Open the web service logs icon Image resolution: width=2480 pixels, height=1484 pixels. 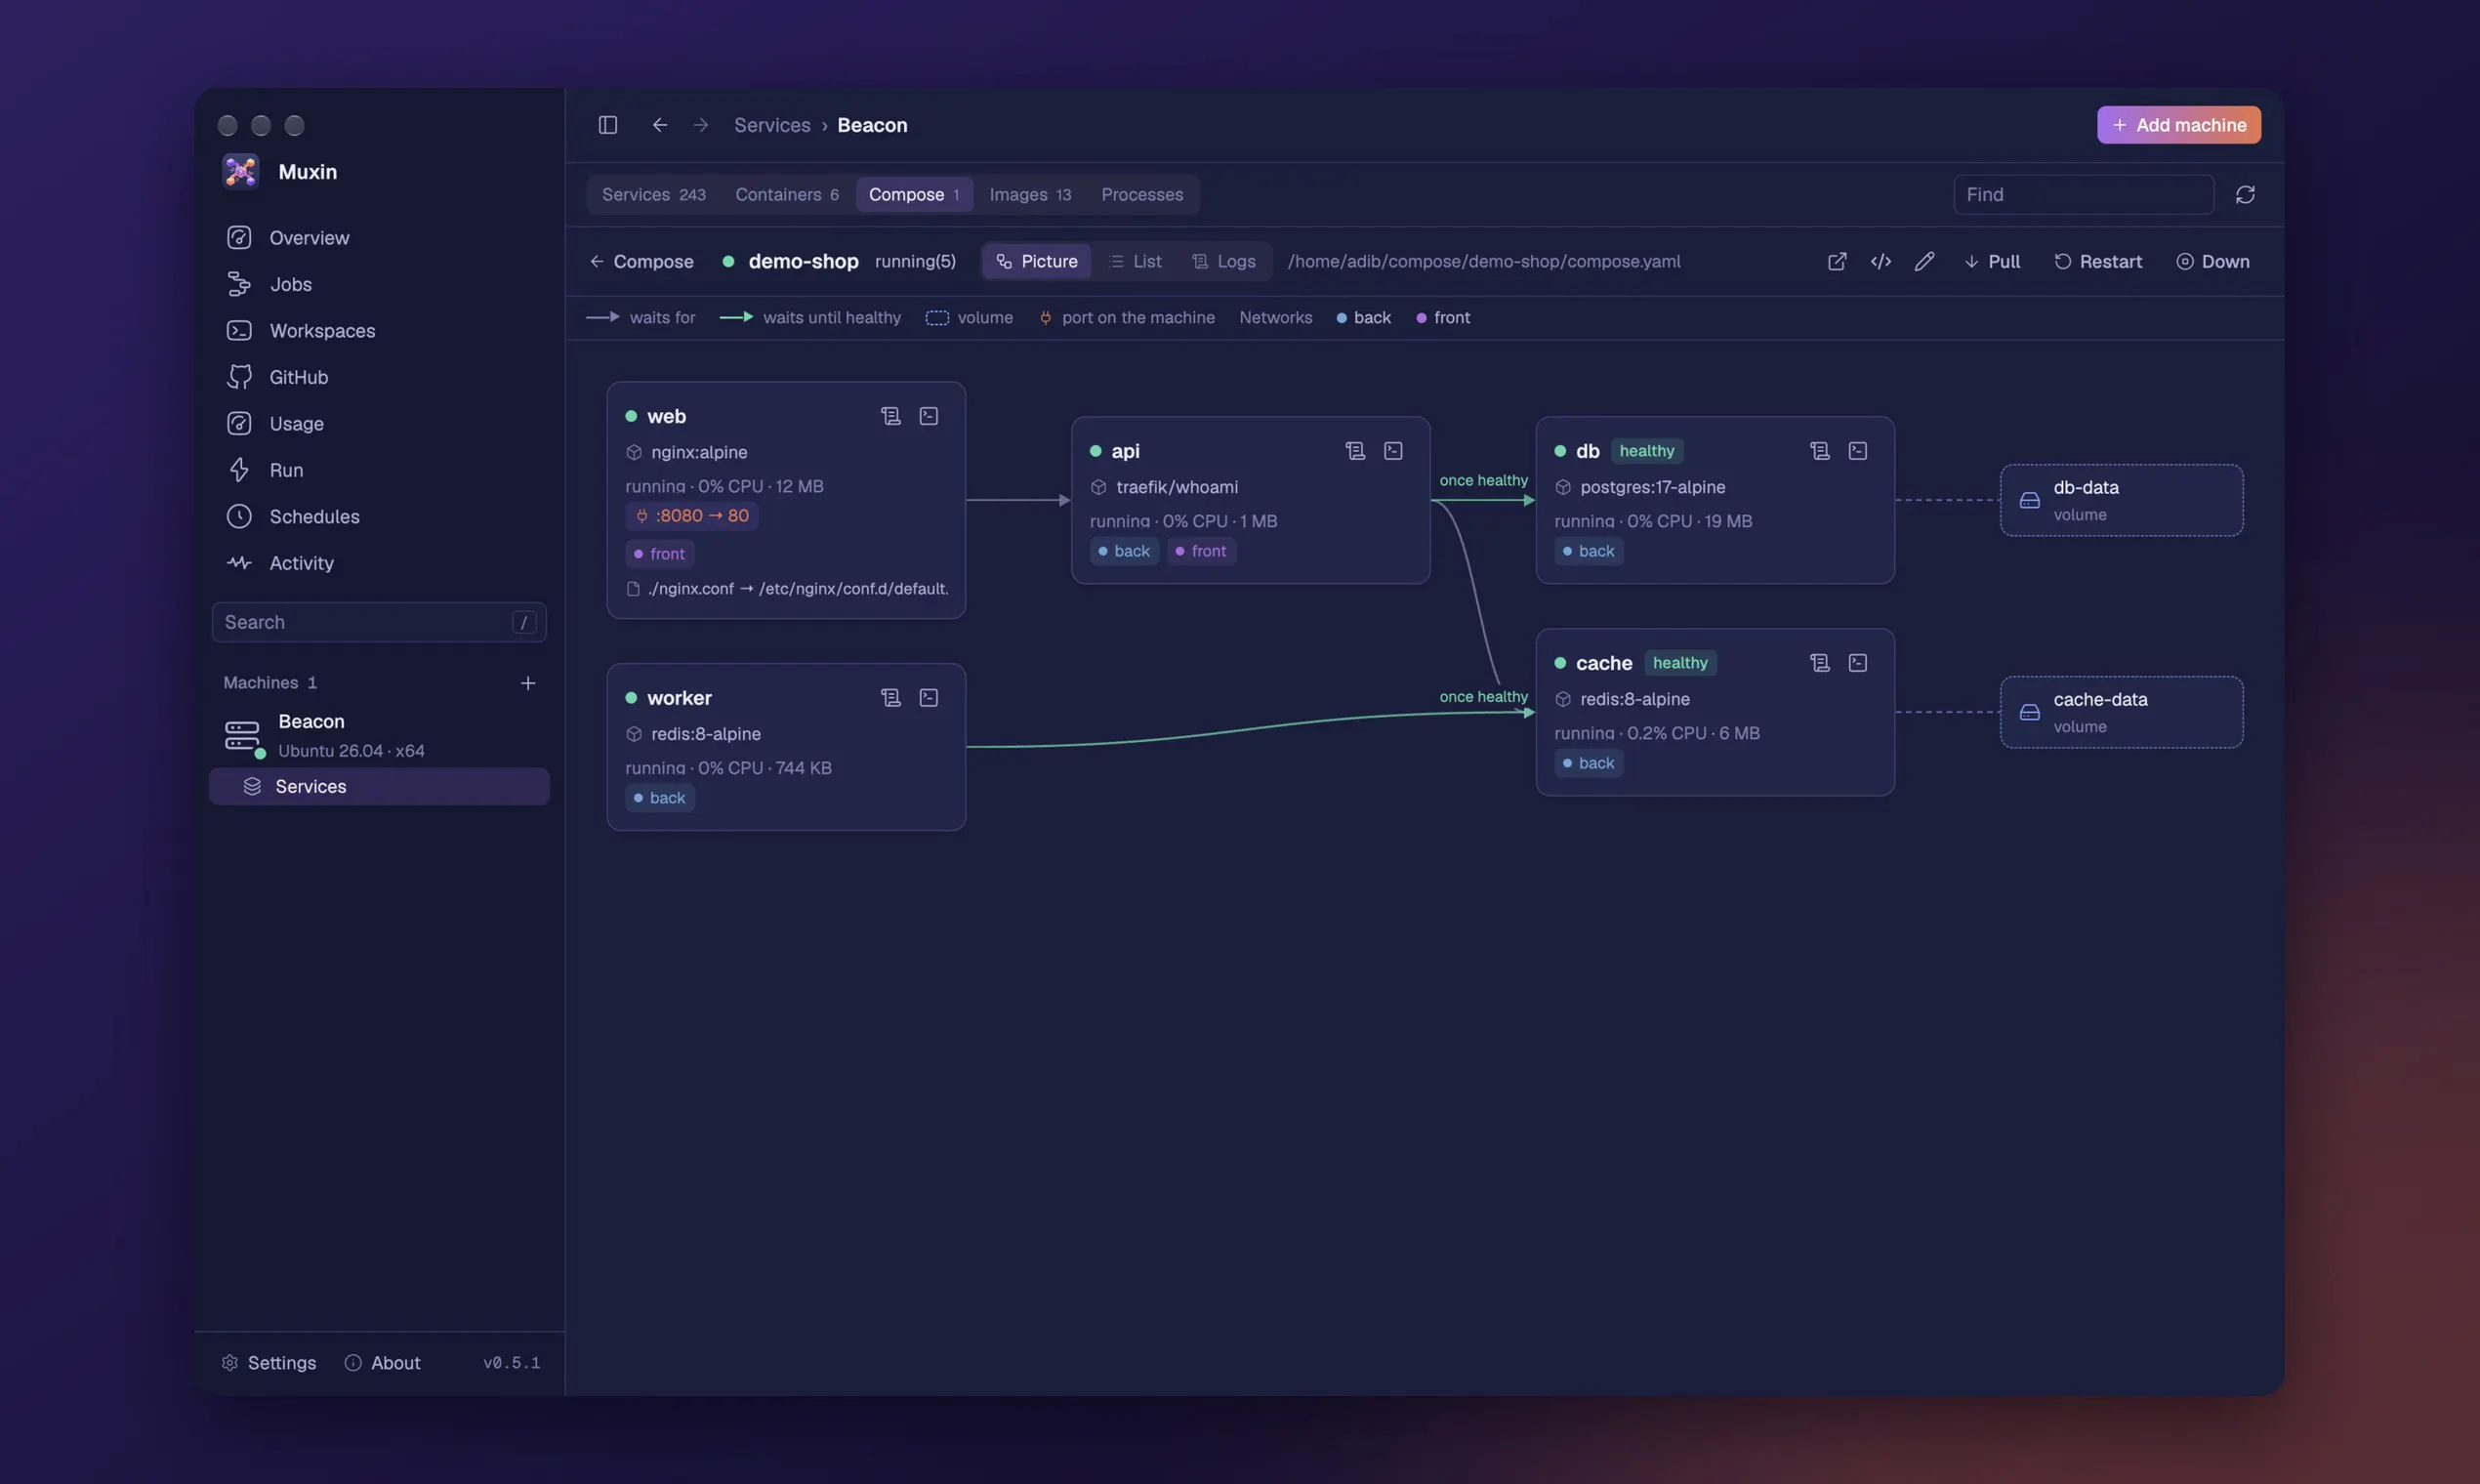[890, 416]
